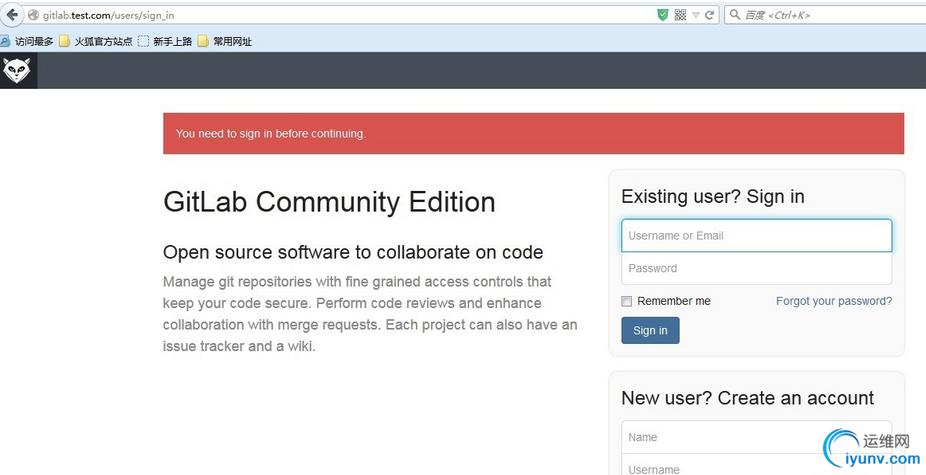Click the new account Username field

(756, 468)
